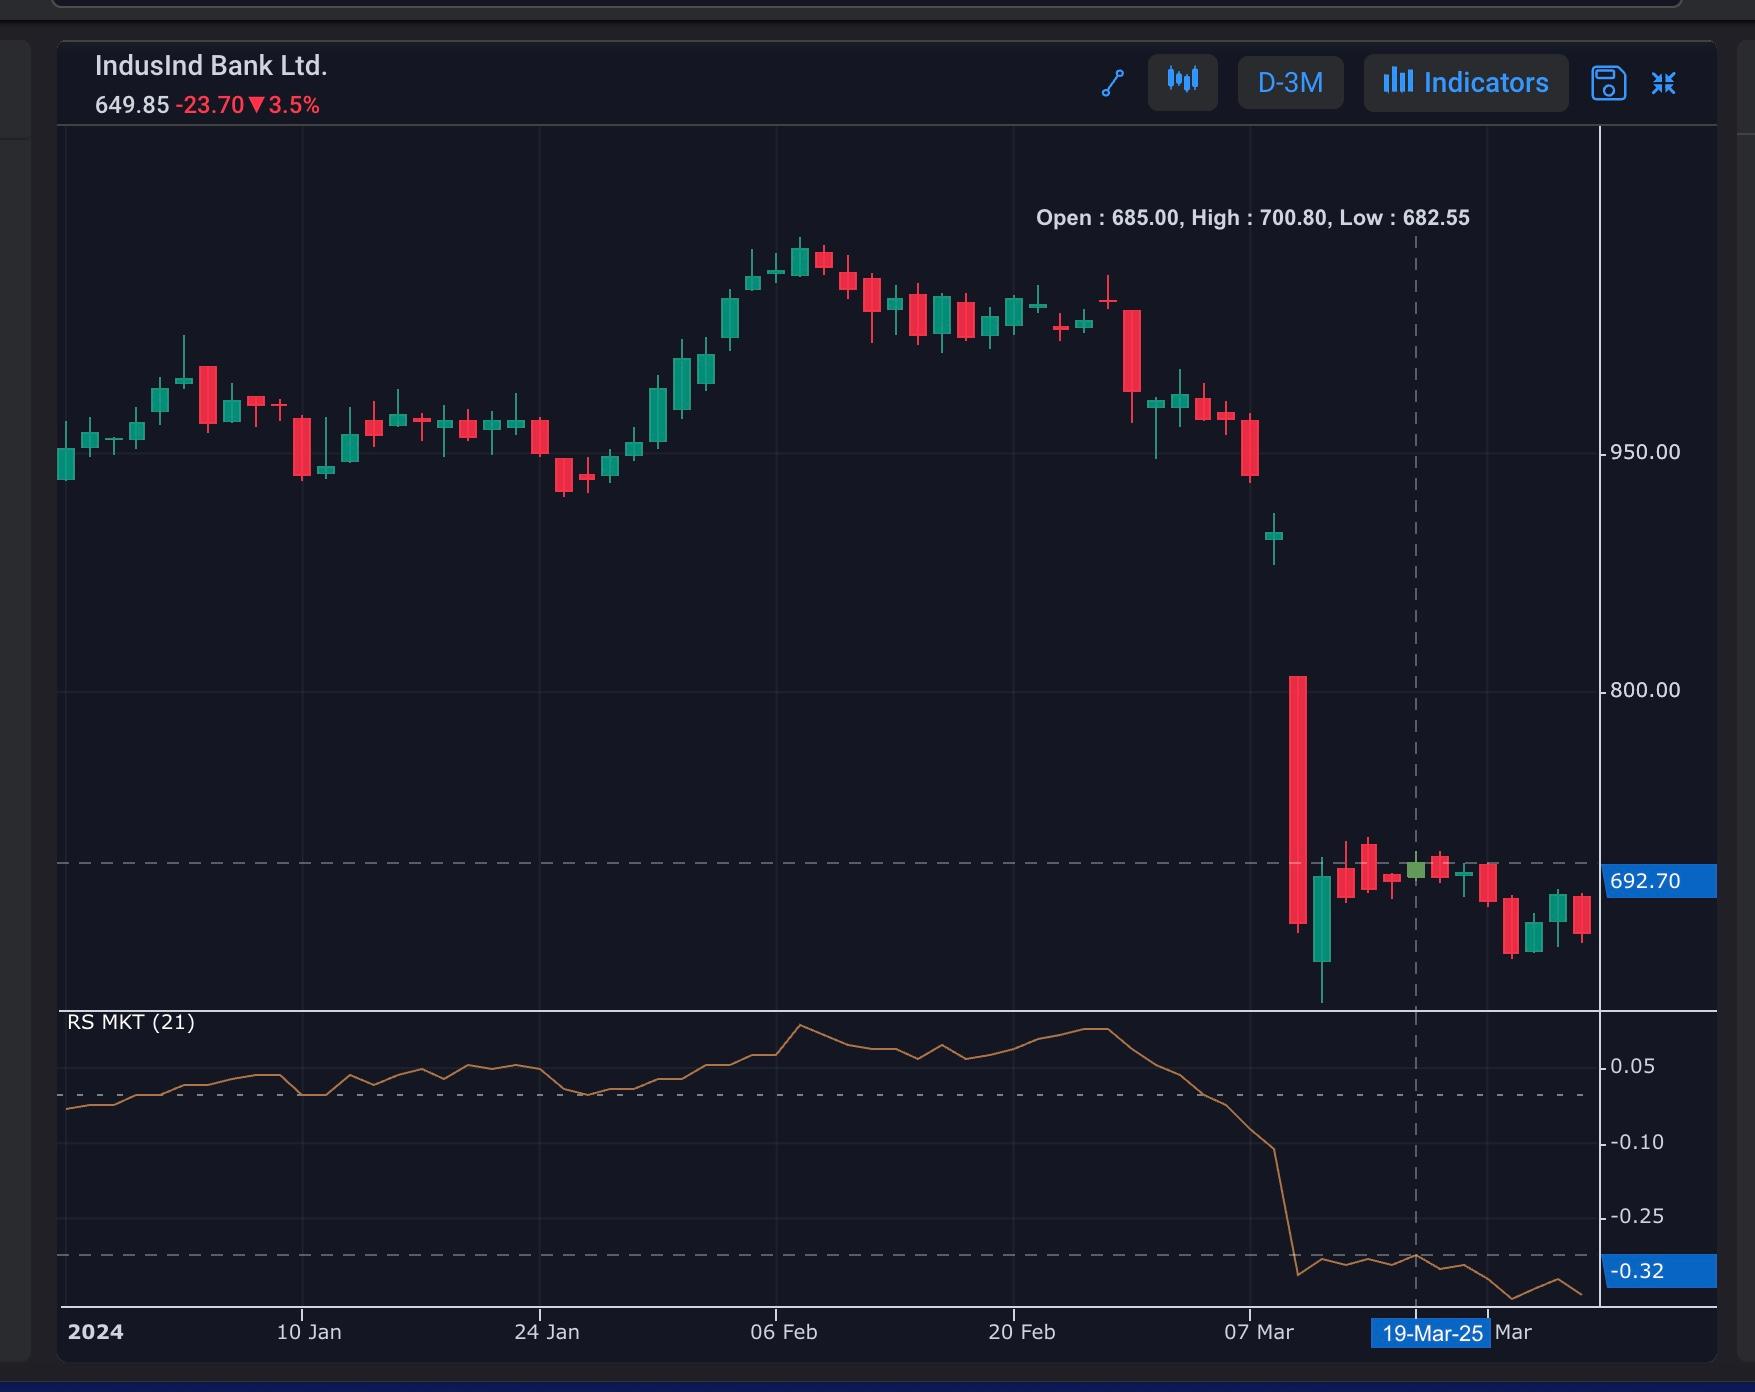Click the -0.25 RS scale label
The width and height of the screenshot is (1755, 1392).
click(x=1637, y=1217)
